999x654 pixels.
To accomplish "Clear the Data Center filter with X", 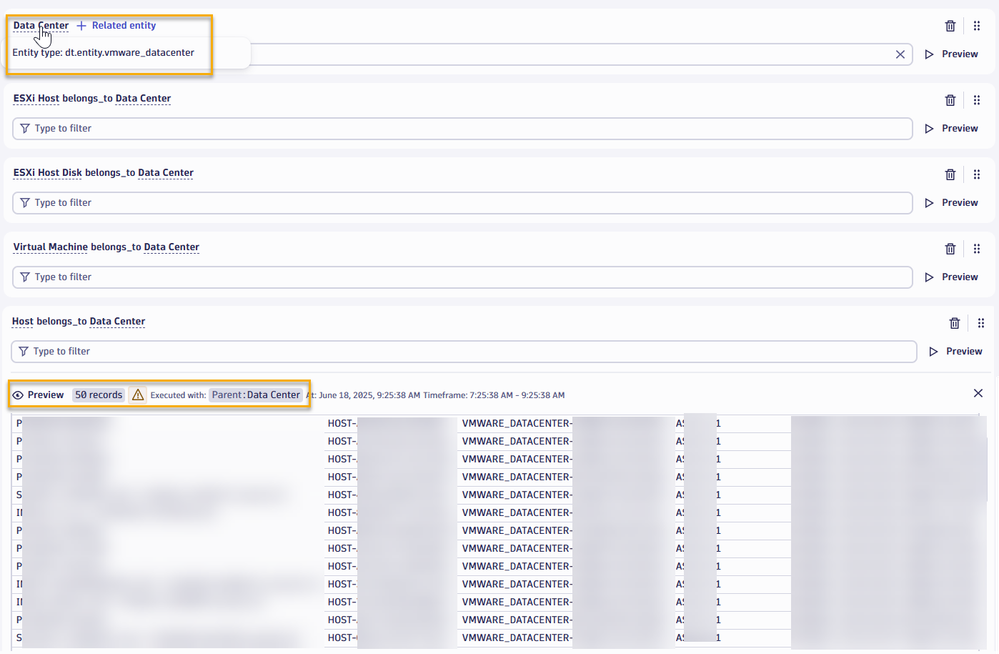I will (900, 54).
